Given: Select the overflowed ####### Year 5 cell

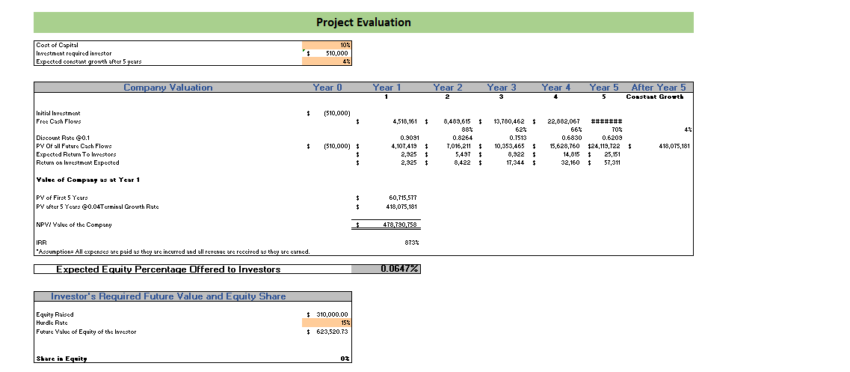Looking at the screenshot, I should (606, 121).
